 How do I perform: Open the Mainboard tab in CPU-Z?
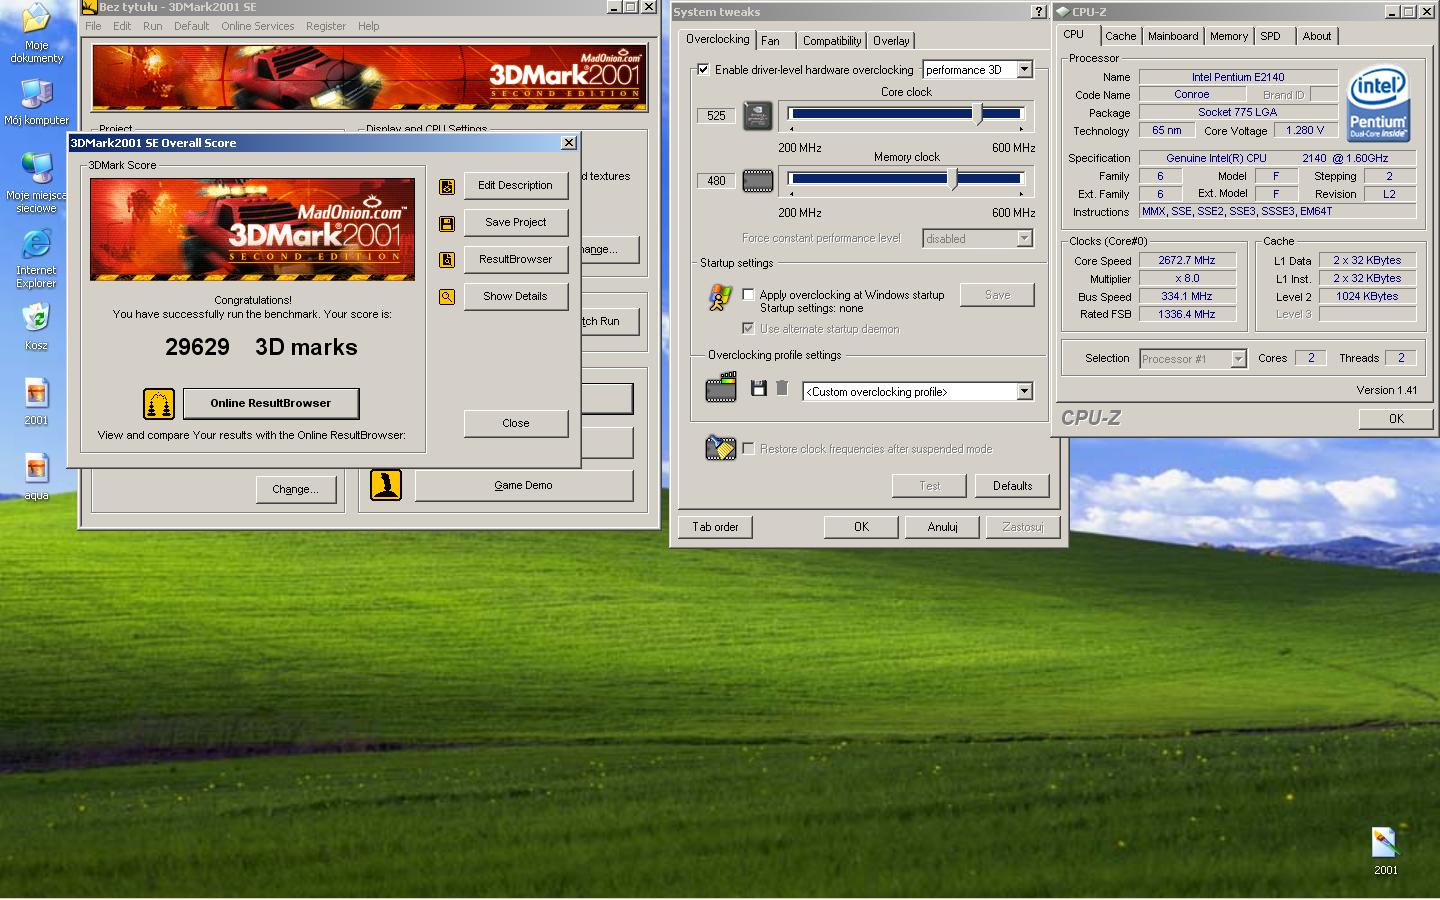click(1173, 36)
